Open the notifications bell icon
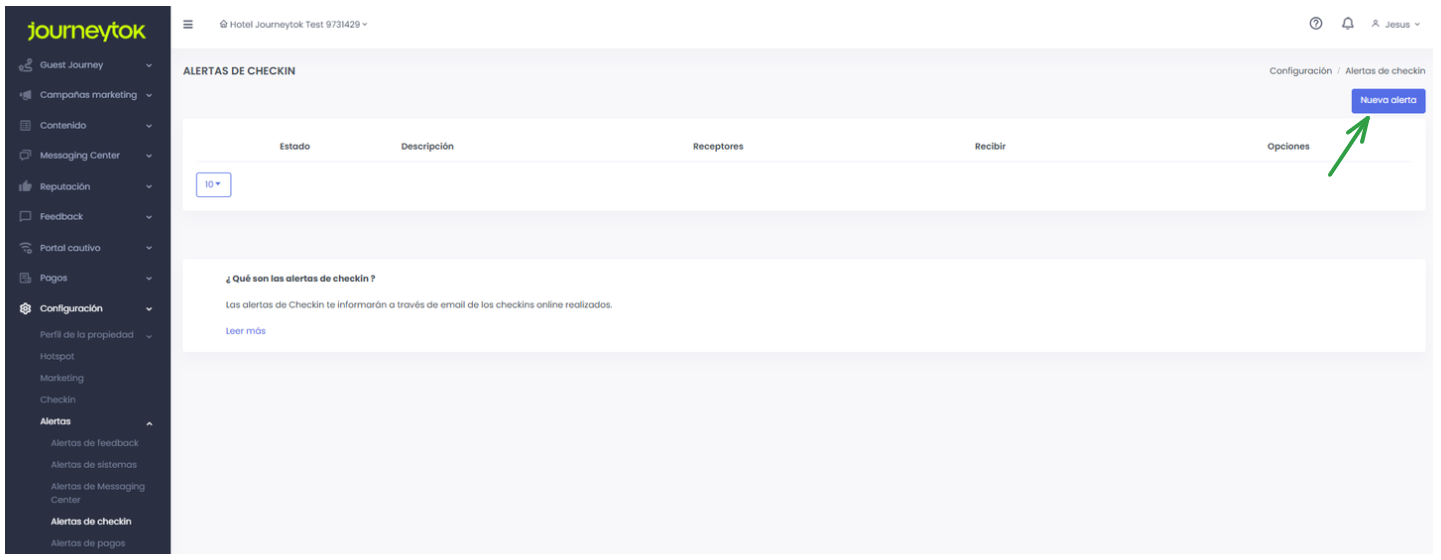 (x=1348, y=24)
